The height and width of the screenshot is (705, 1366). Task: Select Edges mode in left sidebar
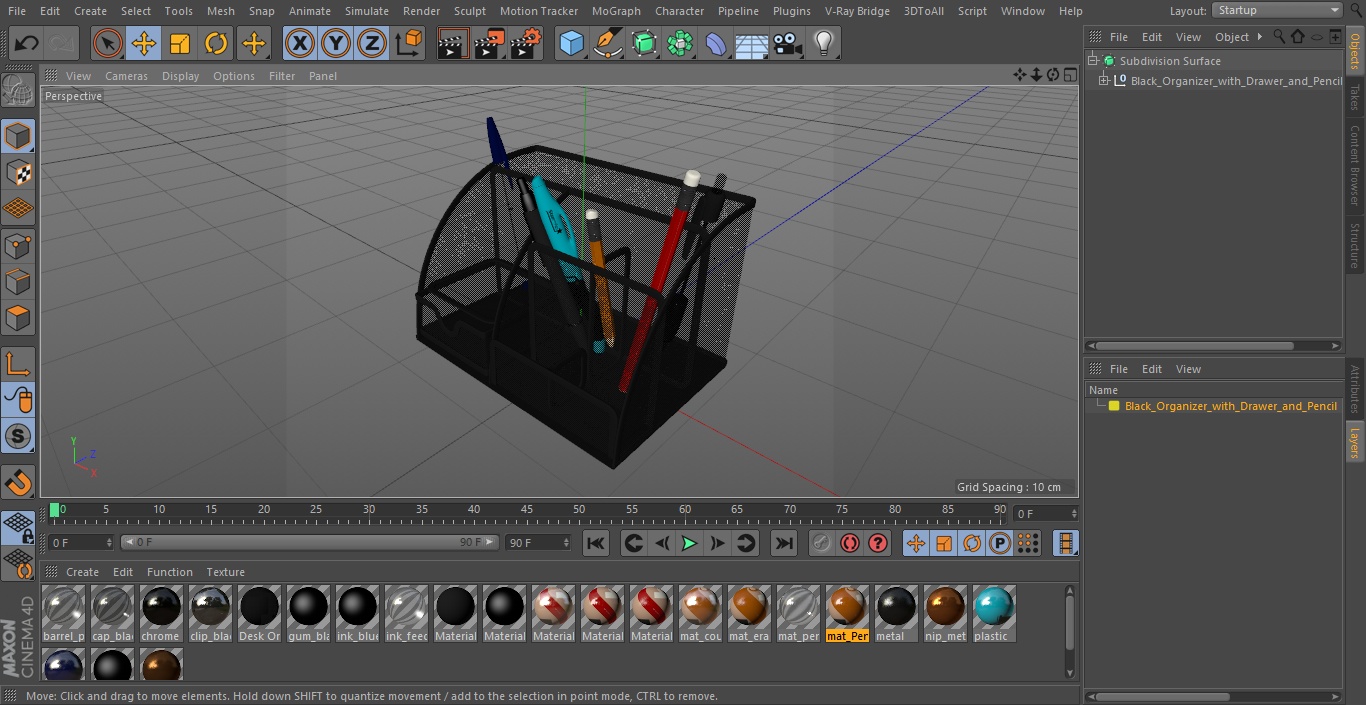pos(18,282)
